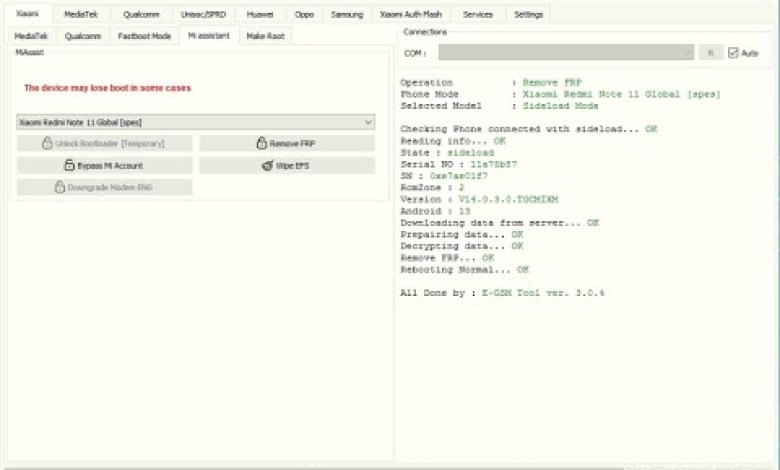780x470 pixels.
Task: Click the red device may lose boot warning
Action: click(x=107, y=88)
